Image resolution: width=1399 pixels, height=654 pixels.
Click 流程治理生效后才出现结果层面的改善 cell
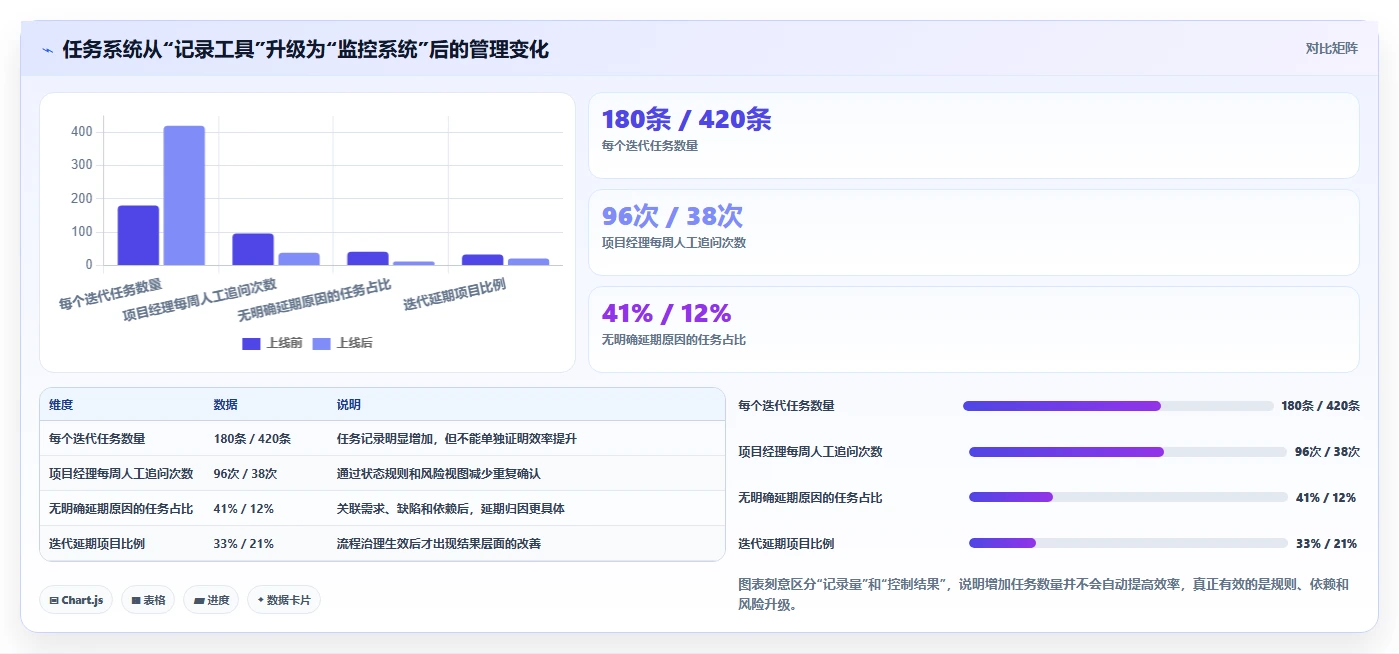(439, 544)
